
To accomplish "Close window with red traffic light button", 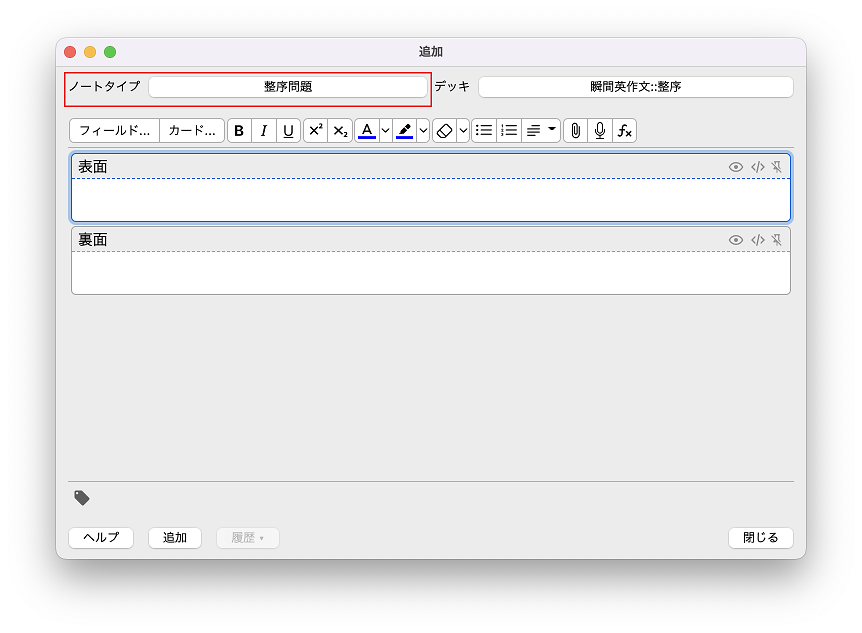I will (70, 52).
